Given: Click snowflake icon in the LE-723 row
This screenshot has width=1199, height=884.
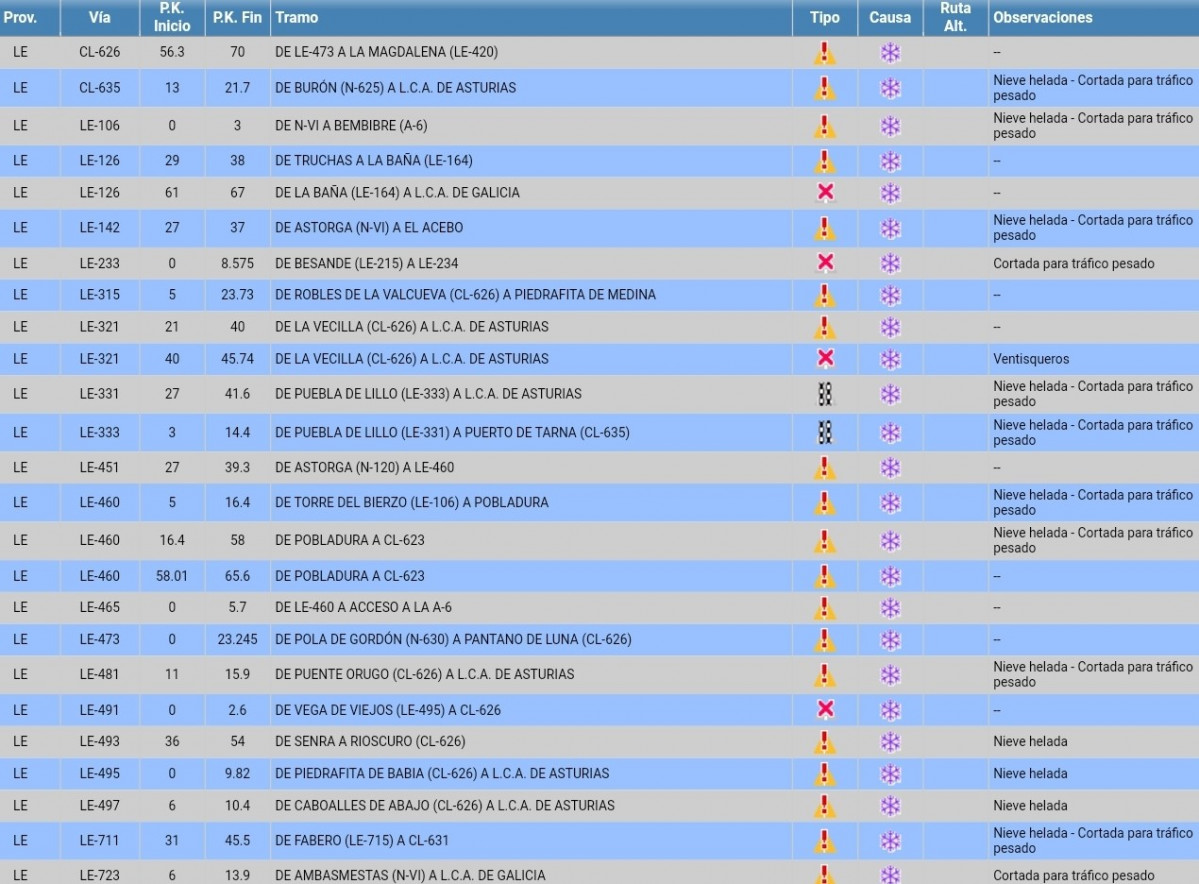Looking at the screenshot, I should click(x=890, y=875).
